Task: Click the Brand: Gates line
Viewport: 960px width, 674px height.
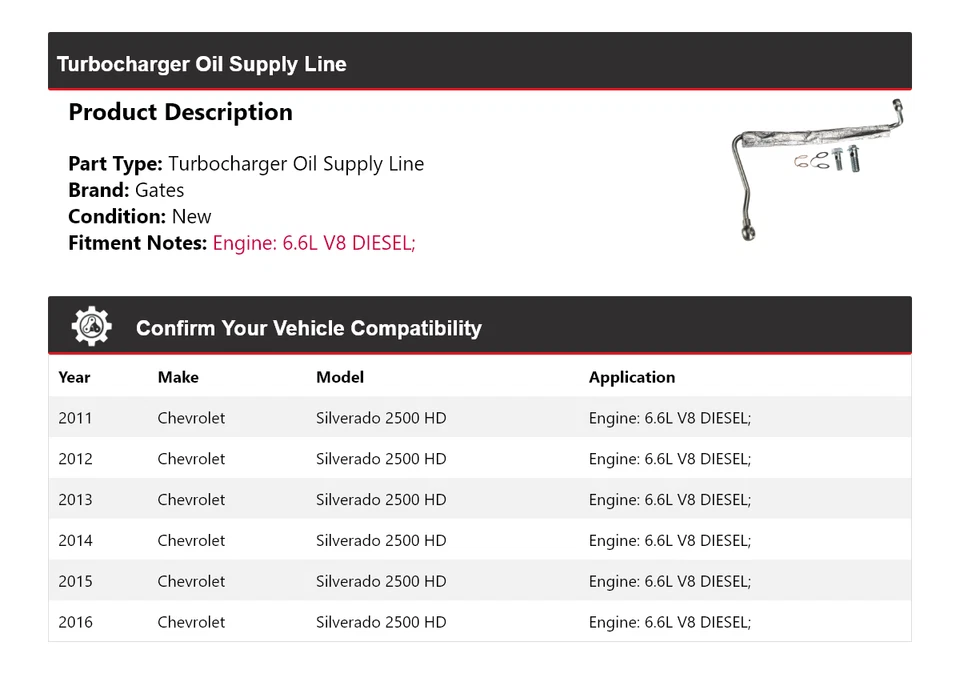Action: click(126, 190)
